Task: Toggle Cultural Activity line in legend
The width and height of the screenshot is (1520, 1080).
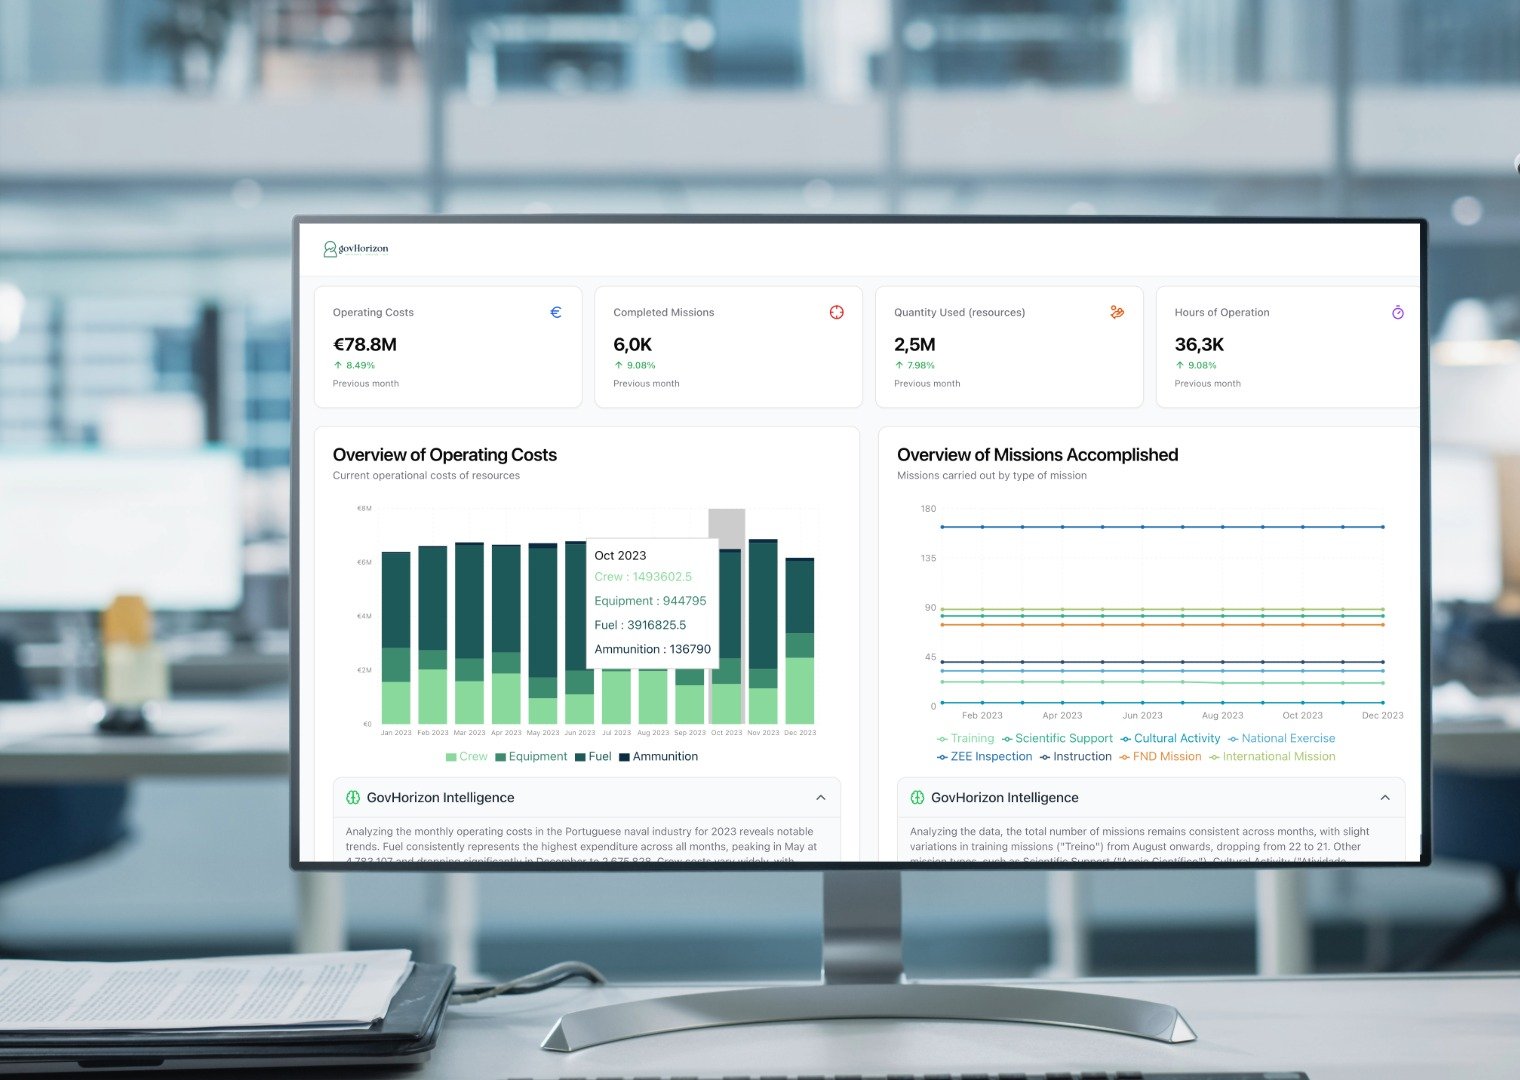Action: pyautogui.click(x=1170, y=739)
